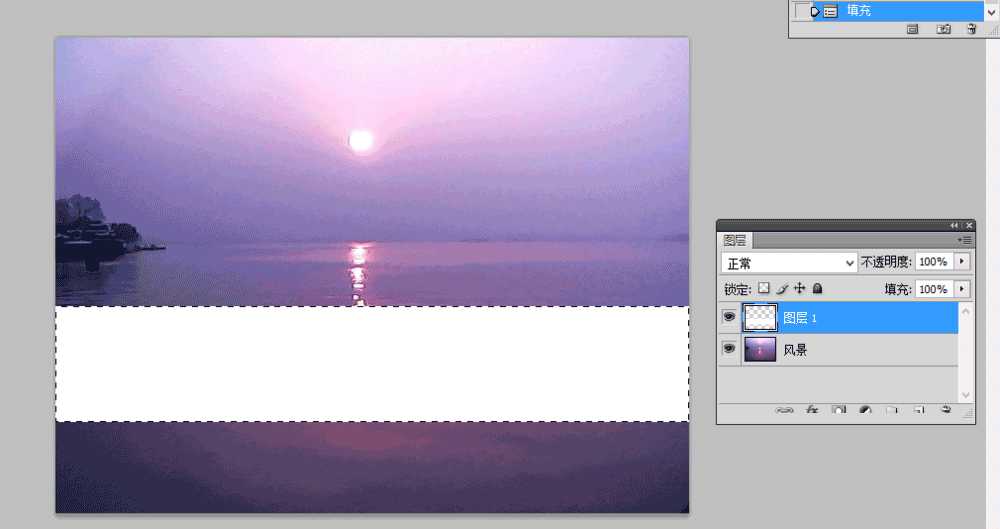
Task: Delete layer using Layers trash icon
Action: (946, 410)
